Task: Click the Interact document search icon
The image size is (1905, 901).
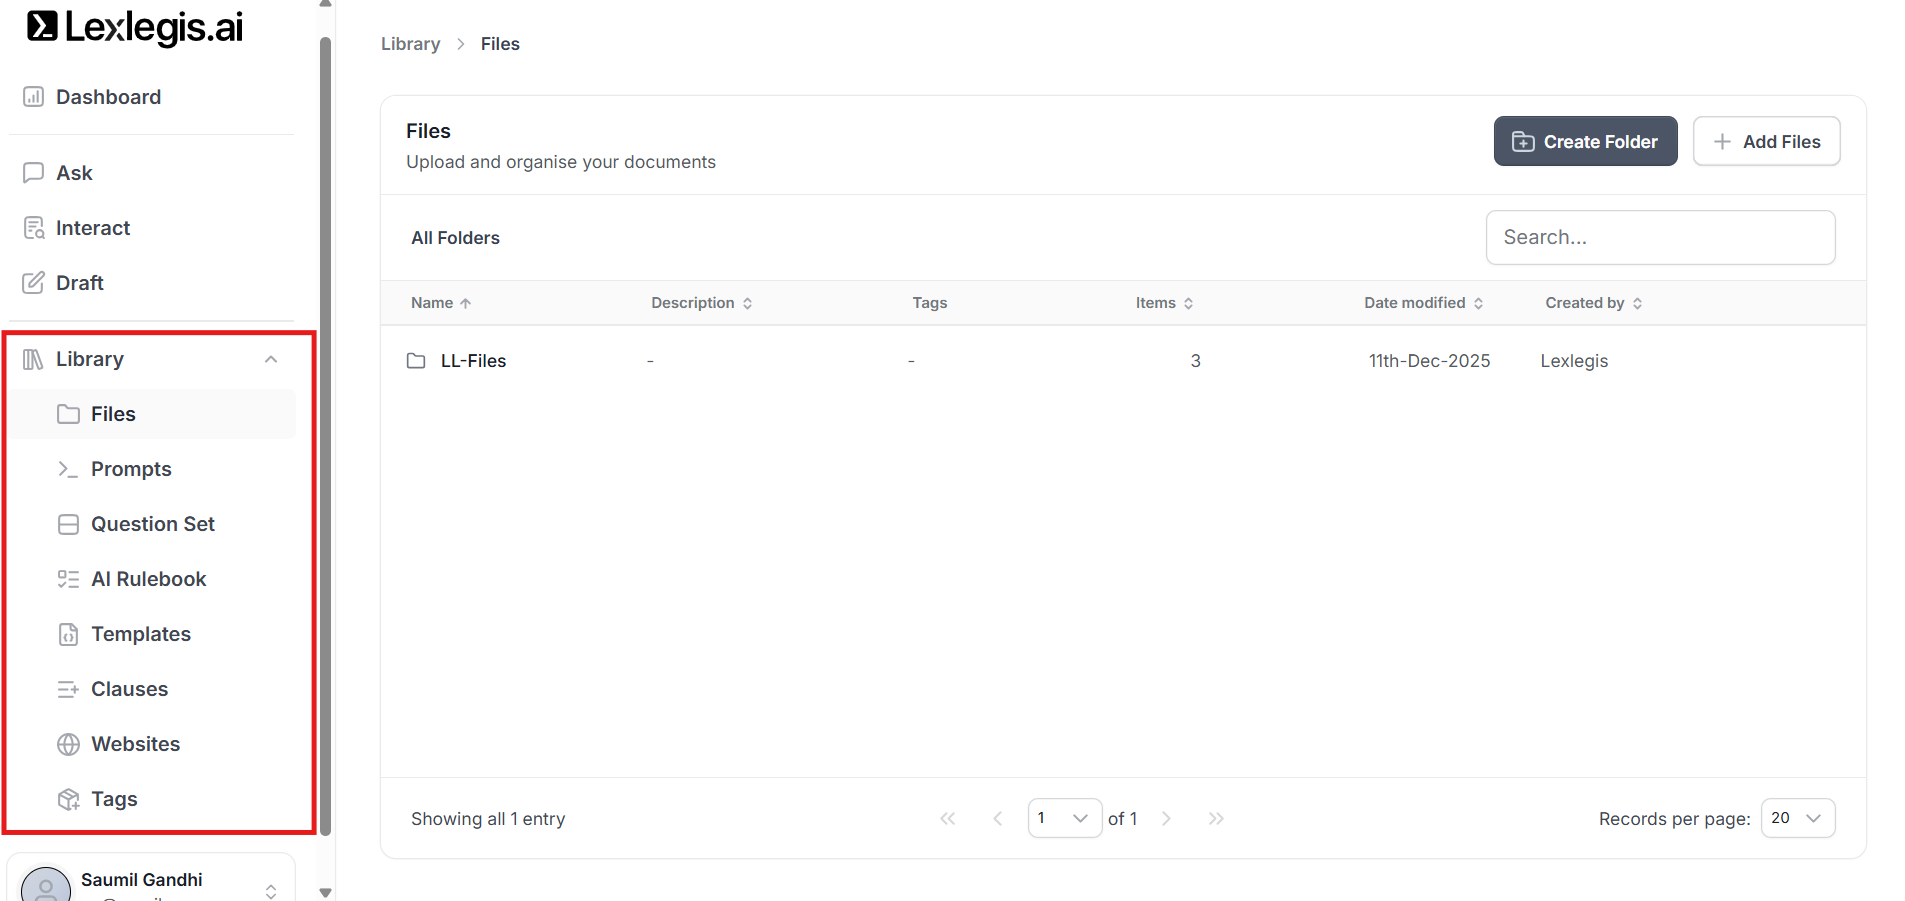Action: (34, 228)
